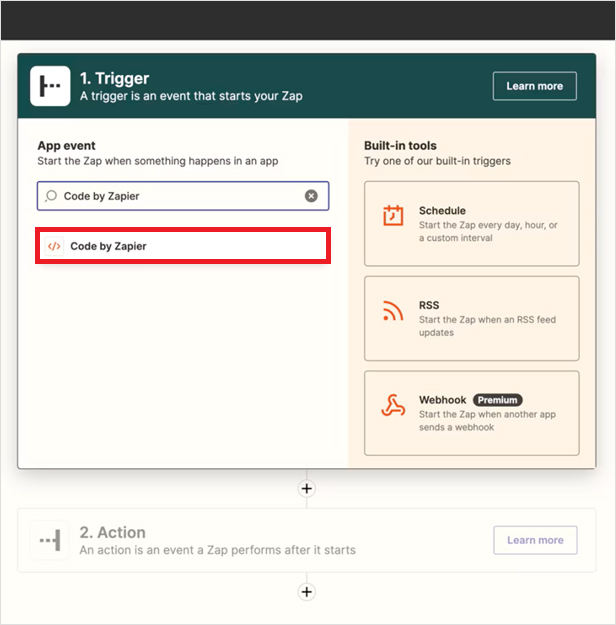The width and height of the screenshot is (616, 625).
Task: Click 'Start the Zap when an RSS feed updates'
Action: (x=487, y=326)
